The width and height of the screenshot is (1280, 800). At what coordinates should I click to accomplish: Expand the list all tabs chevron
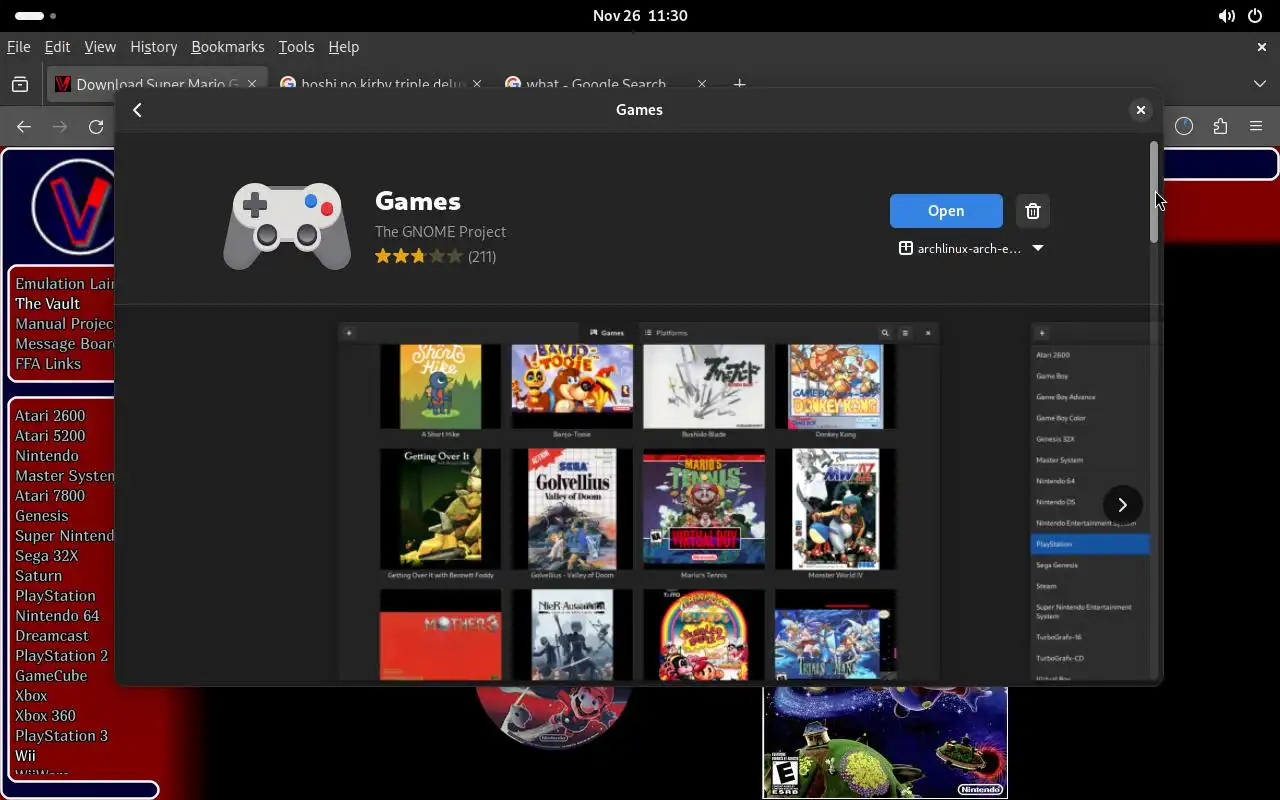click(1260, 84)
